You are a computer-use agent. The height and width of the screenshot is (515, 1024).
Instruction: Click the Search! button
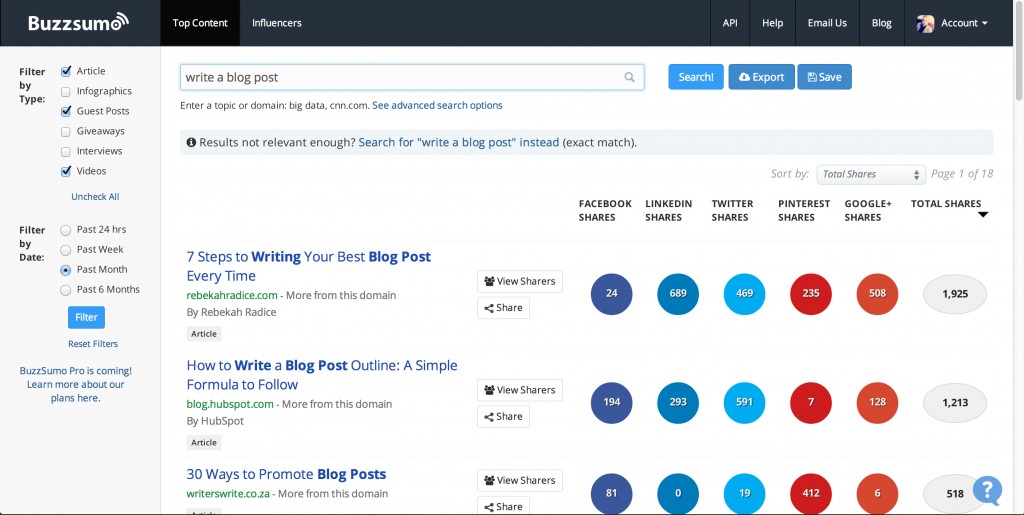(x=696, y=77)
